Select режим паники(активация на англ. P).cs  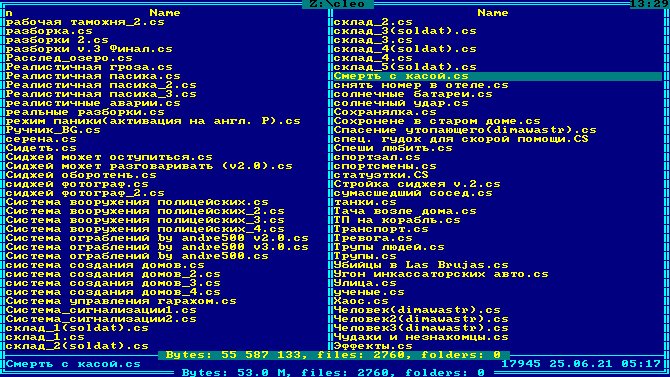click(153, 121)
